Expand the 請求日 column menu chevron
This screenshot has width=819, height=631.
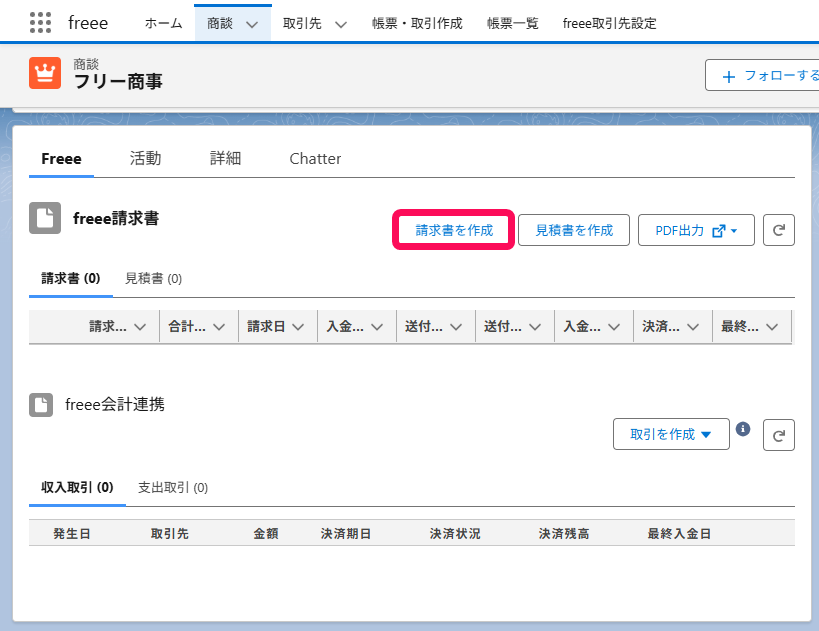click(x=298, y=327)
